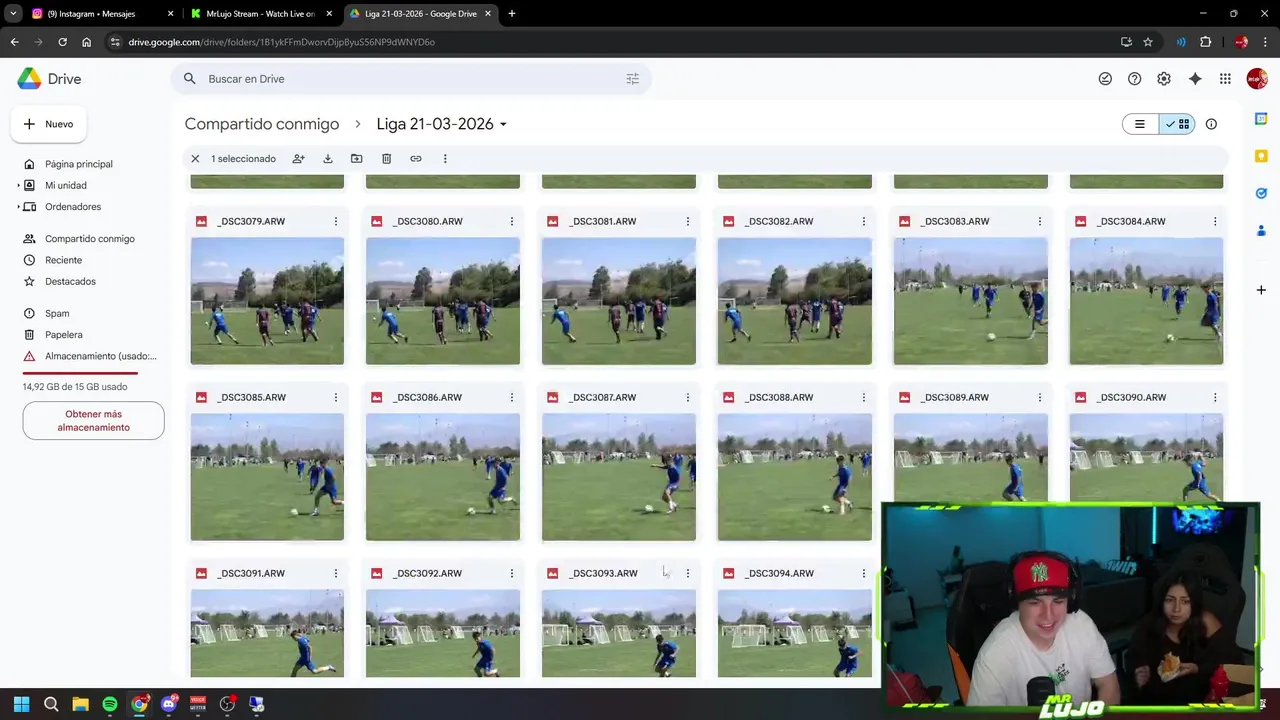Go to Página principal
Viewport: 1280px width, 720px height.
coord(78,164)
